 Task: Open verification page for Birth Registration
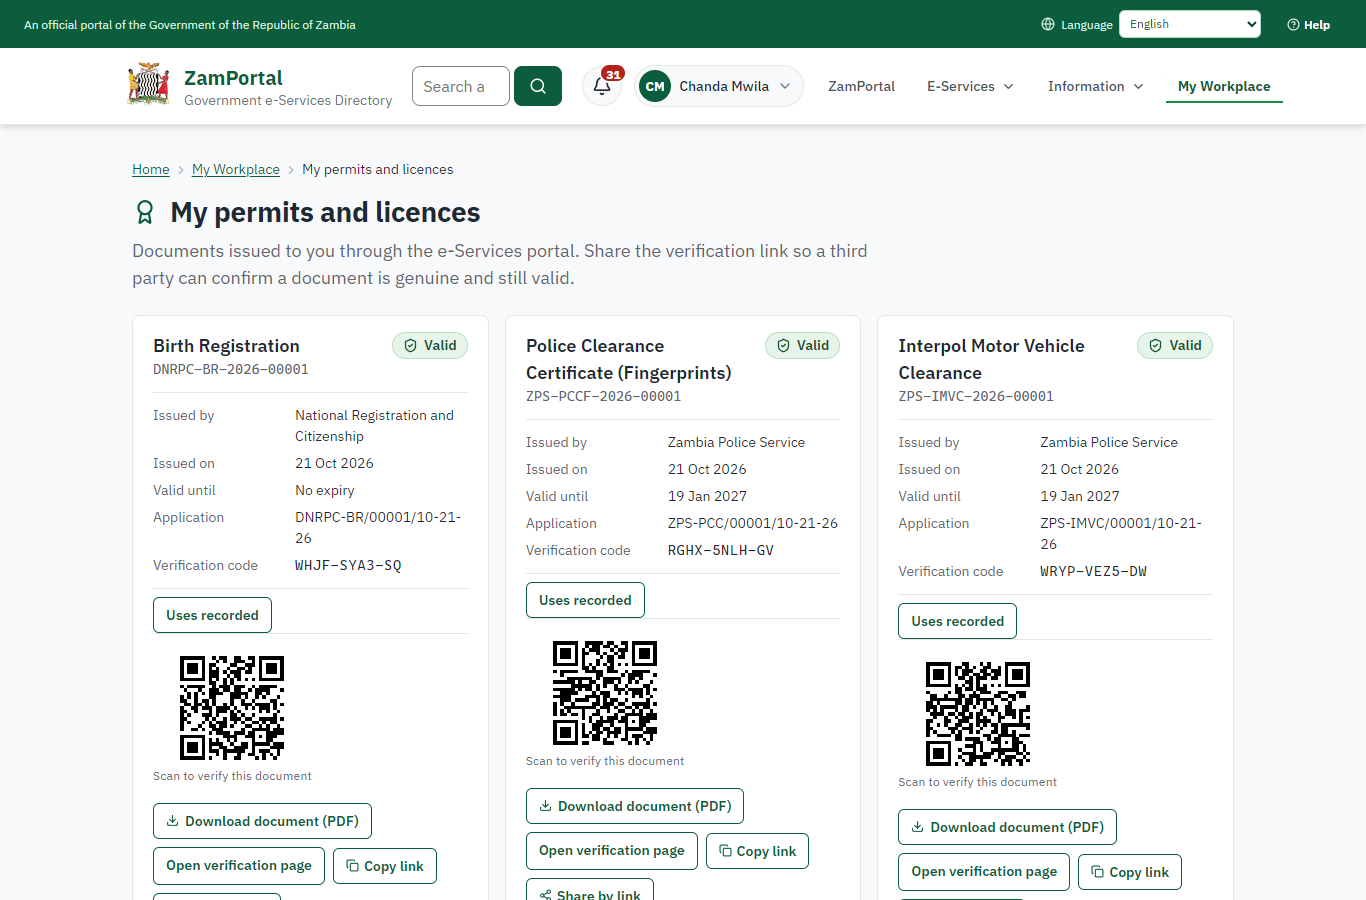pyautogui.click(x=239, y=866)
